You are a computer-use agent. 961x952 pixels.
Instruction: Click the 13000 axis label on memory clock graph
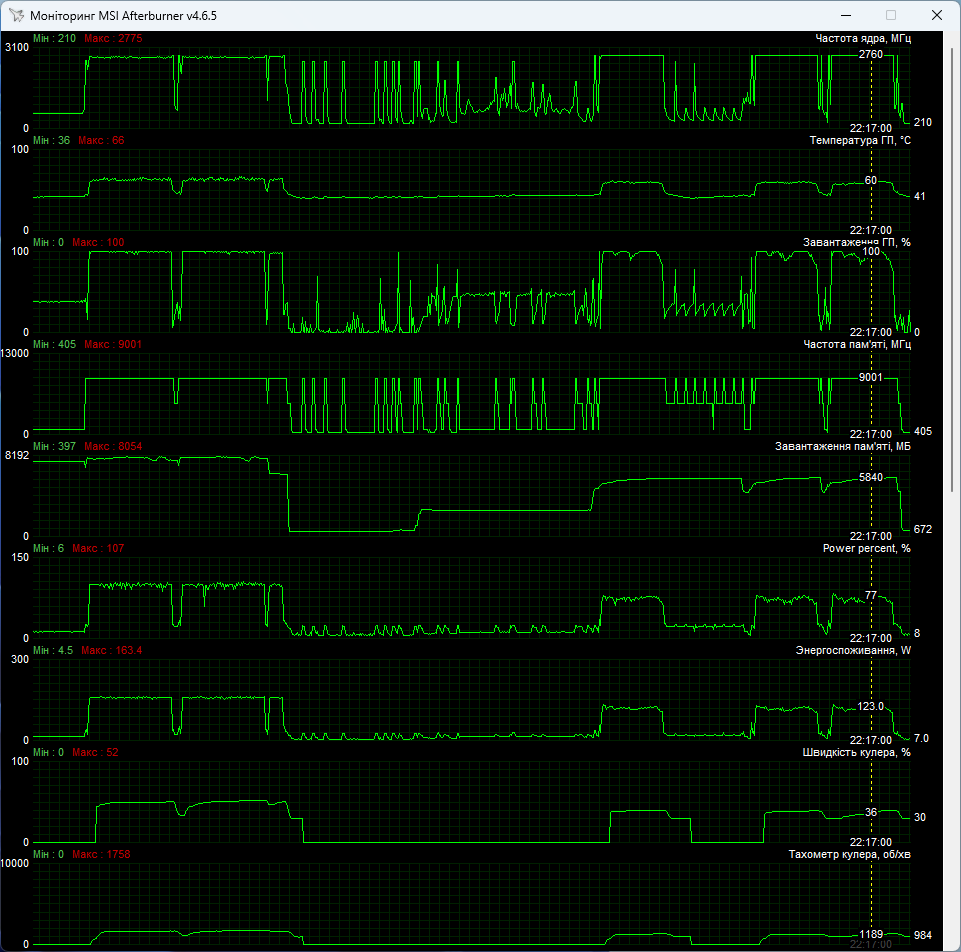(15, 353)
